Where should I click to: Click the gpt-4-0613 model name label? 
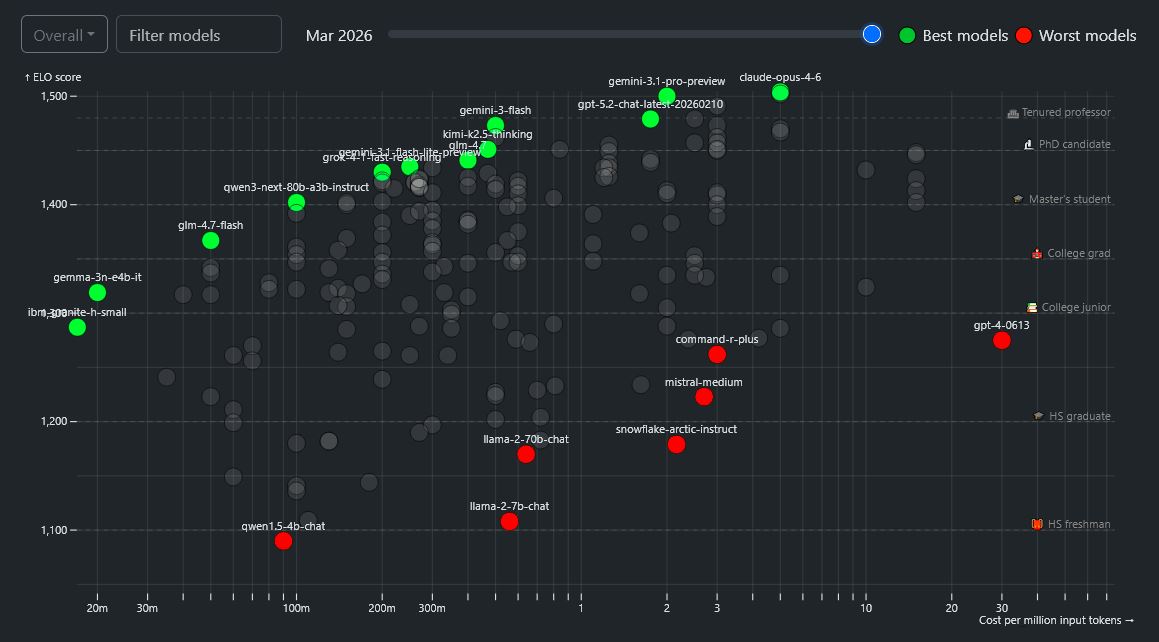point(1002,325)
